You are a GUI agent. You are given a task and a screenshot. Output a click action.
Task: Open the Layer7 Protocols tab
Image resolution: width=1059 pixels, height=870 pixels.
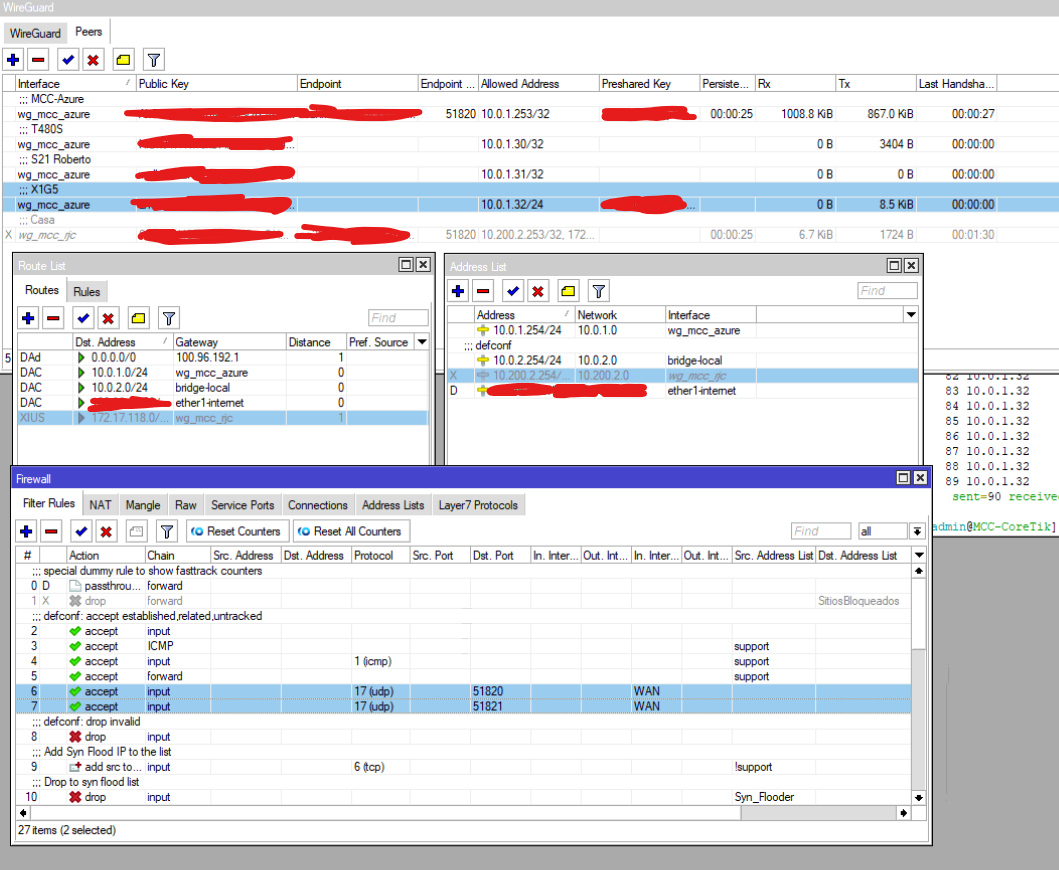(x=478, y=505)
